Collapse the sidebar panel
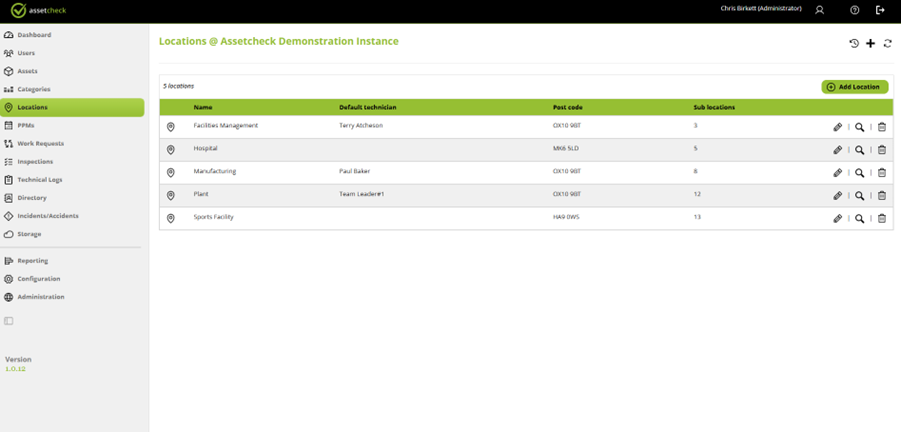Screen dimensions: 901x432 pos(9,321)
